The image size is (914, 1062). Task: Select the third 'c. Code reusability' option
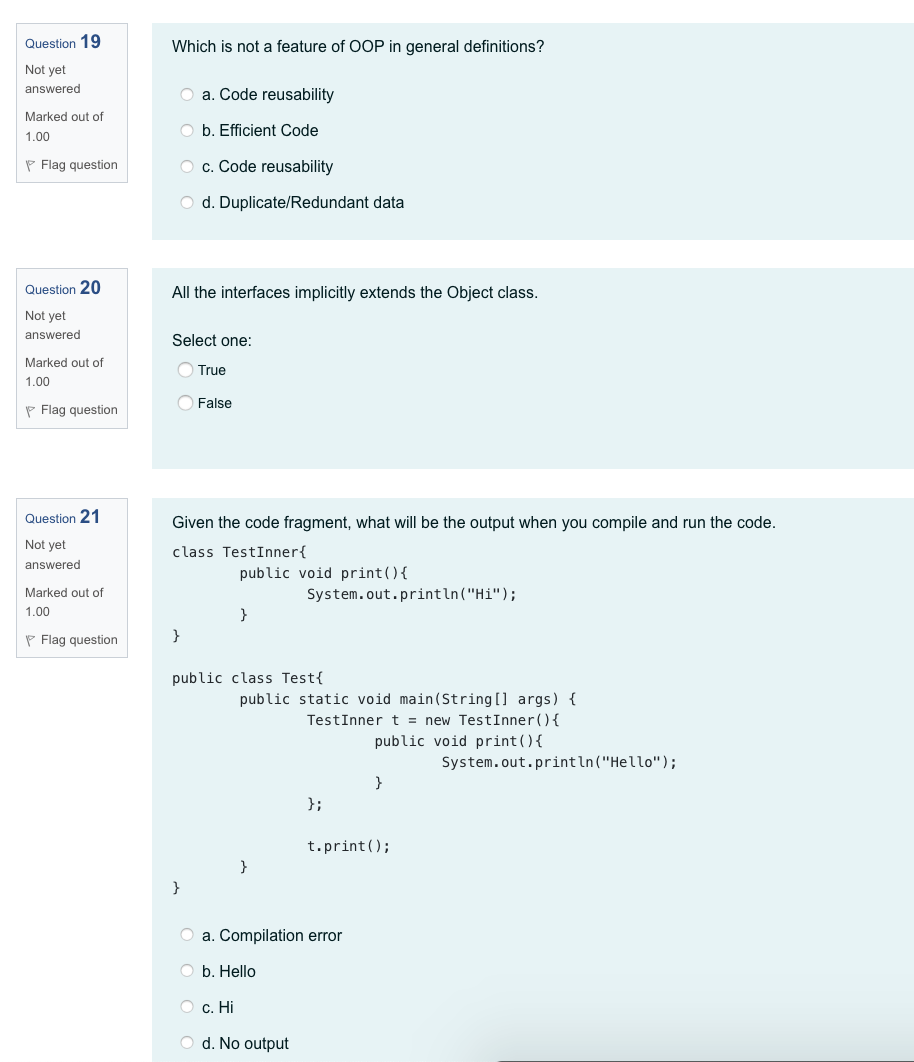tap(187, 166)
